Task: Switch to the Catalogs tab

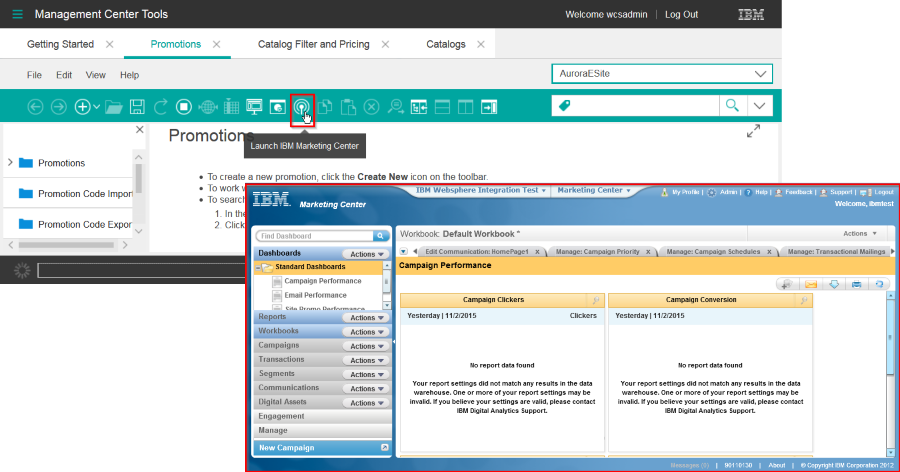Action: (x=445, y=44)
